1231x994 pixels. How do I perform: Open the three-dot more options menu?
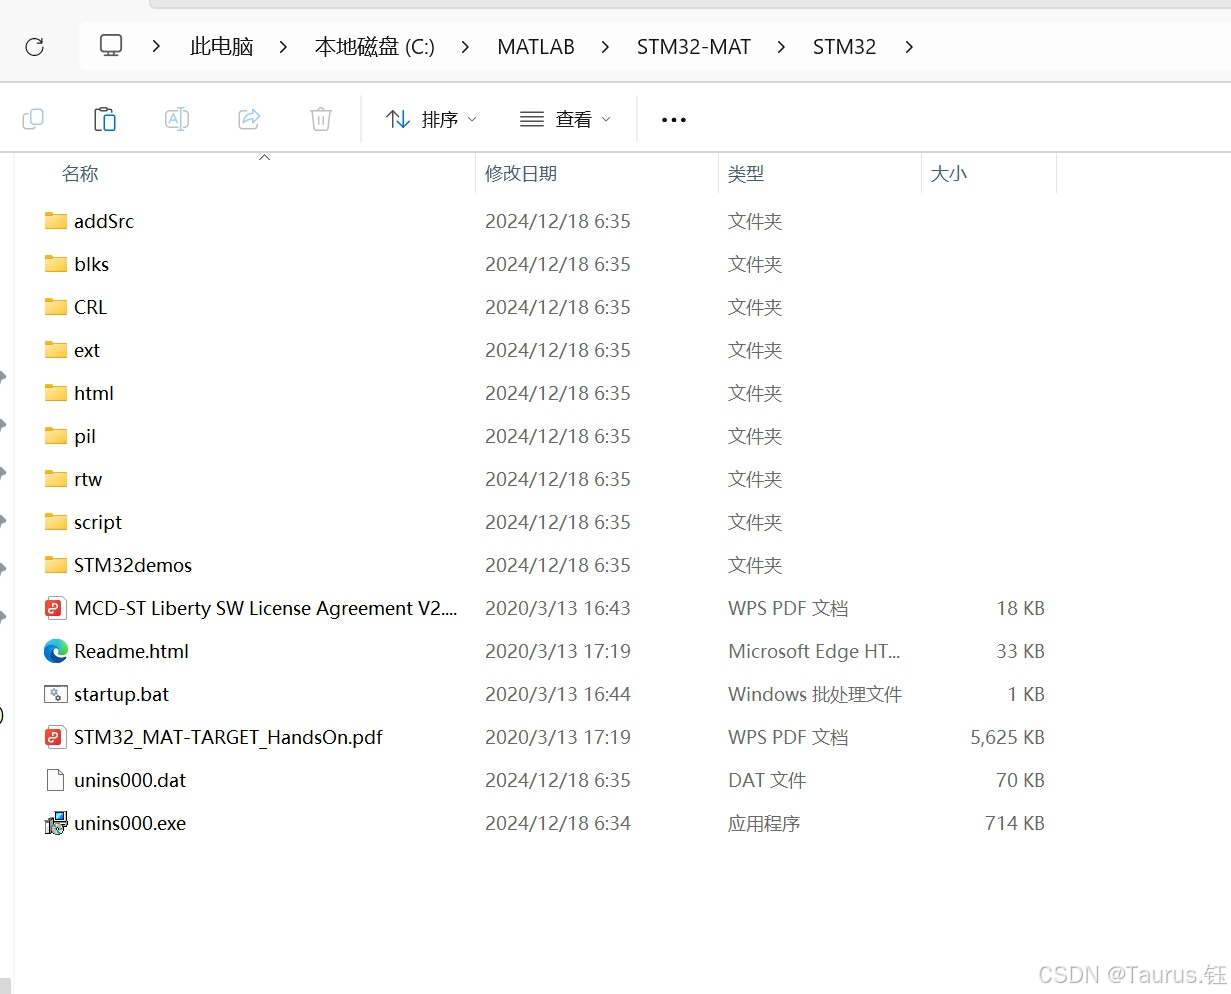pyautogui.click(x=674, y=120)
